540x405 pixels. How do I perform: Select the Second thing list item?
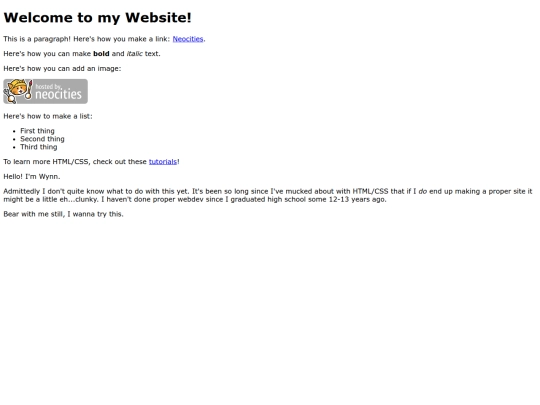(x=42, y=139)
